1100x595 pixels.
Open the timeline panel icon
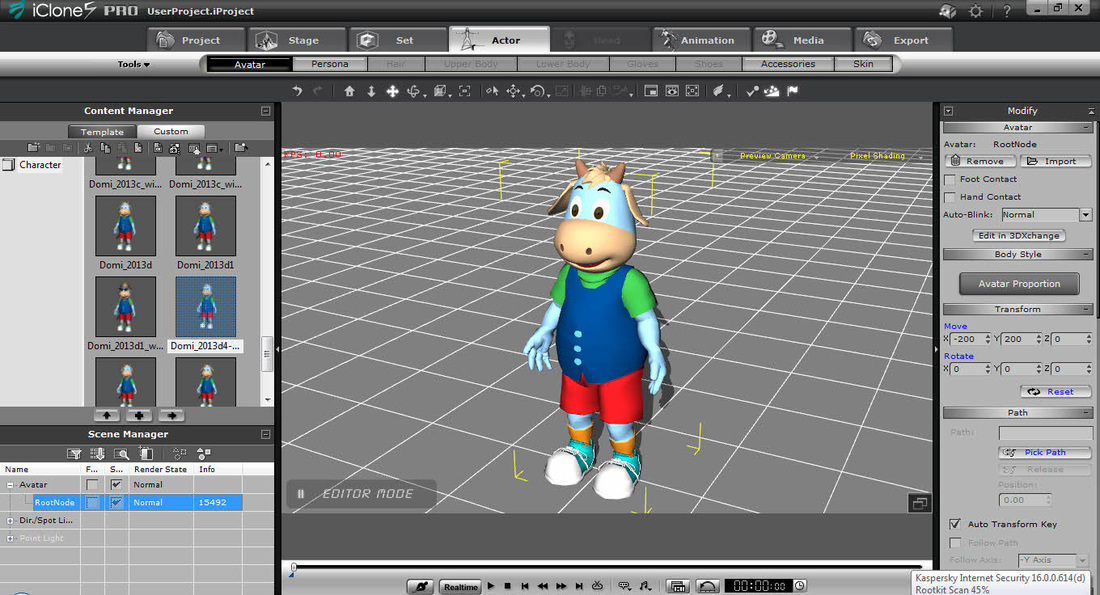tap(677, 586)
